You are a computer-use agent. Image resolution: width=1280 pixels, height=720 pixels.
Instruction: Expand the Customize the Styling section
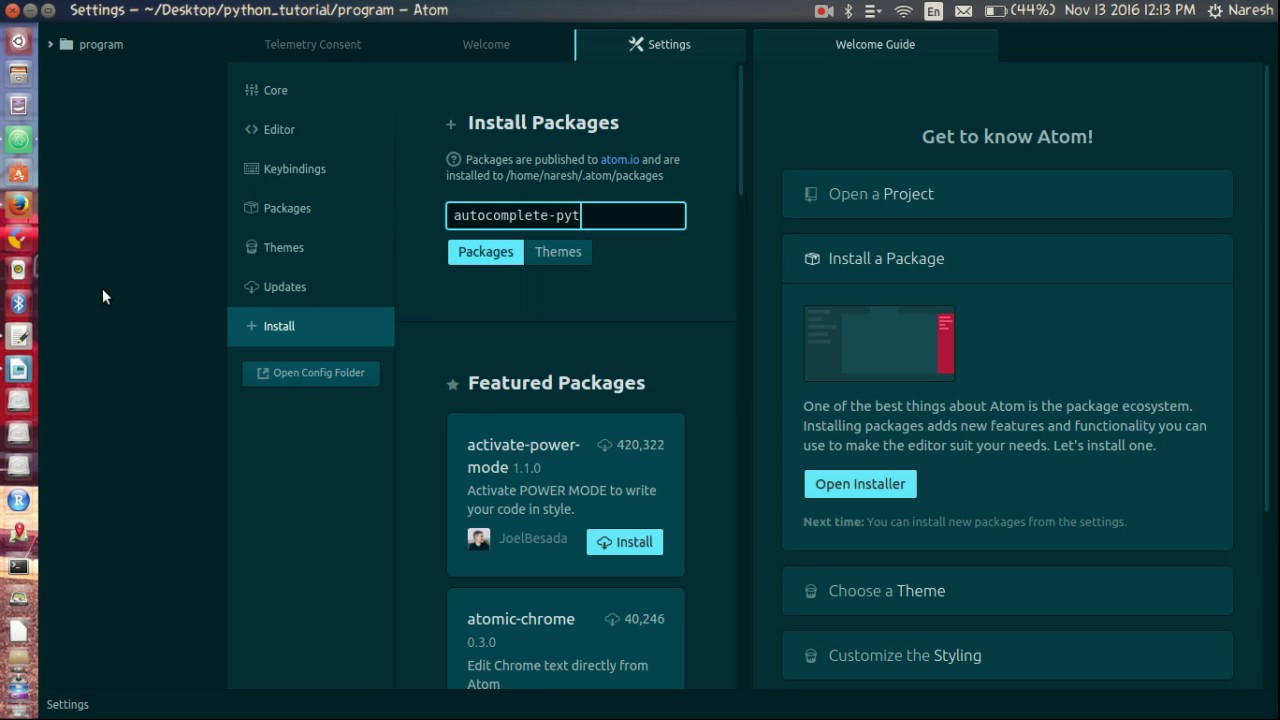coord(1007,655)
